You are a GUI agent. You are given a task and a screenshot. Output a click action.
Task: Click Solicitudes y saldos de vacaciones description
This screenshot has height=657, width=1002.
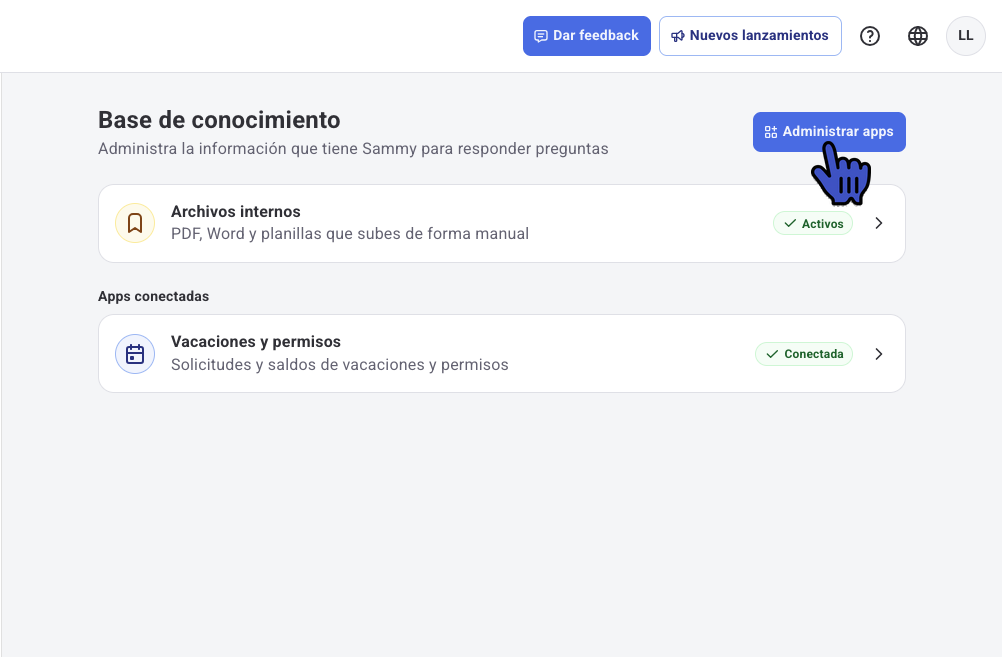(x=340, y=364)
